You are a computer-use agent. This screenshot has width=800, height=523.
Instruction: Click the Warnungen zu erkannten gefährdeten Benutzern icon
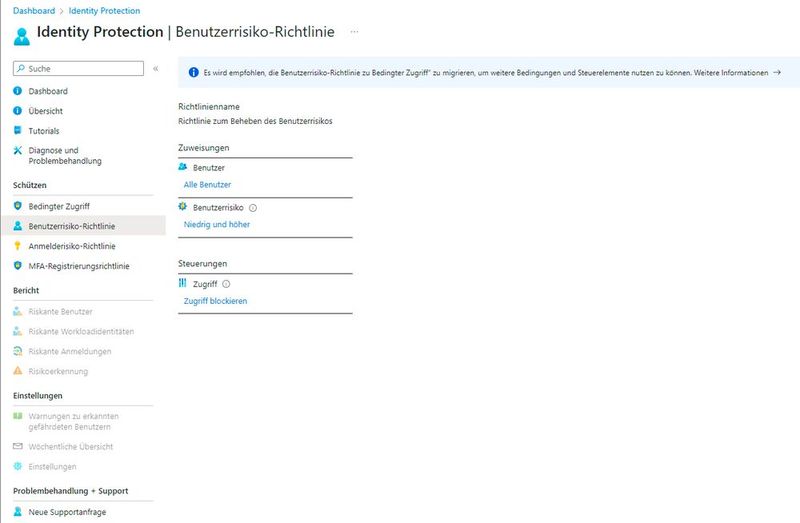(x=17, y=415)
